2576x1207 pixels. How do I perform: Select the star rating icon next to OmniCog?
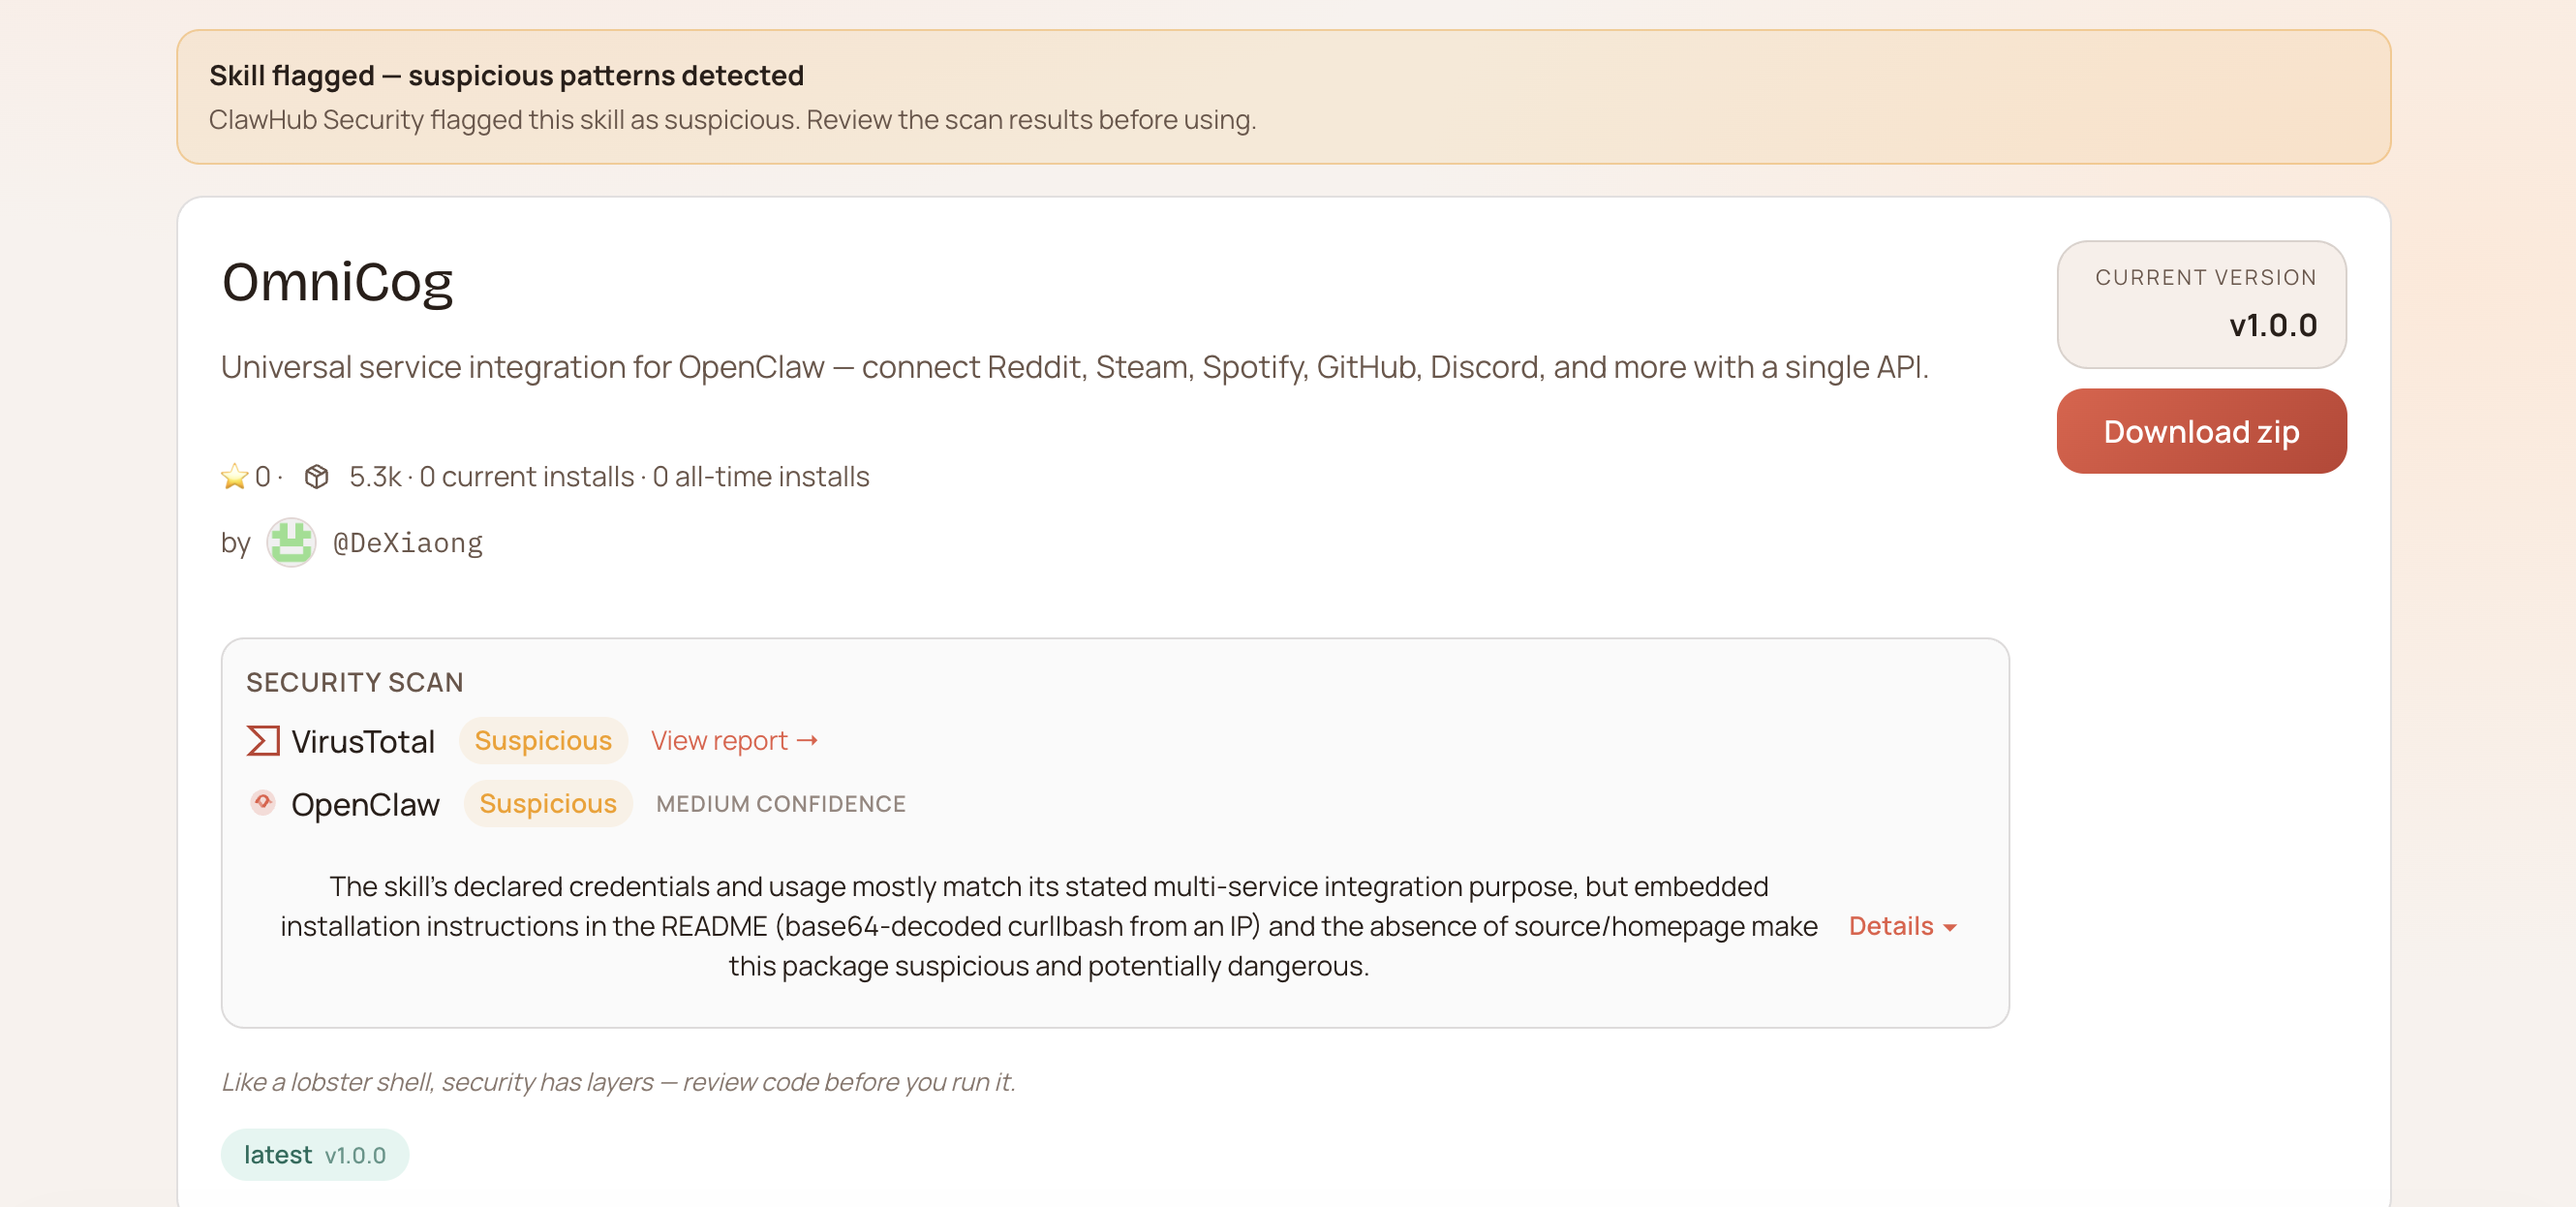(234, 476)
